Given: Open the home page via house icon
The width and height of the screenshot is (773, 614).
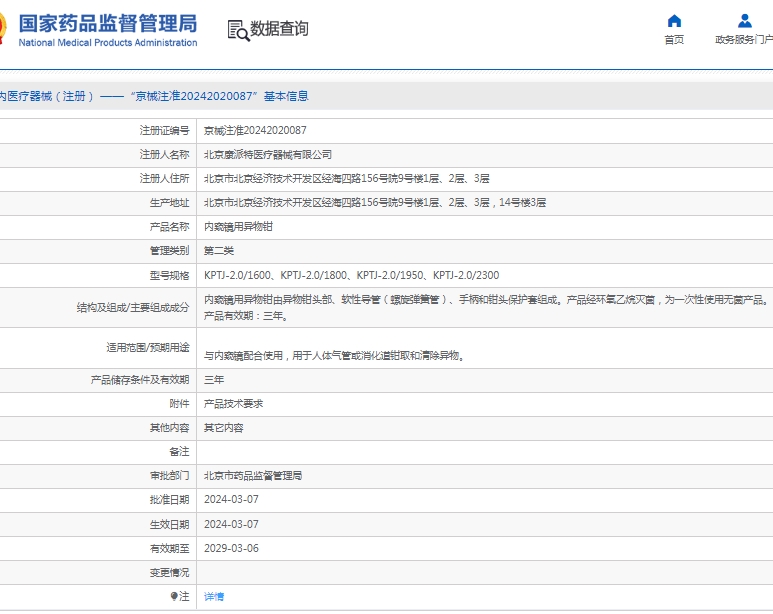Looking at the screenshot, I should (674, 21).
